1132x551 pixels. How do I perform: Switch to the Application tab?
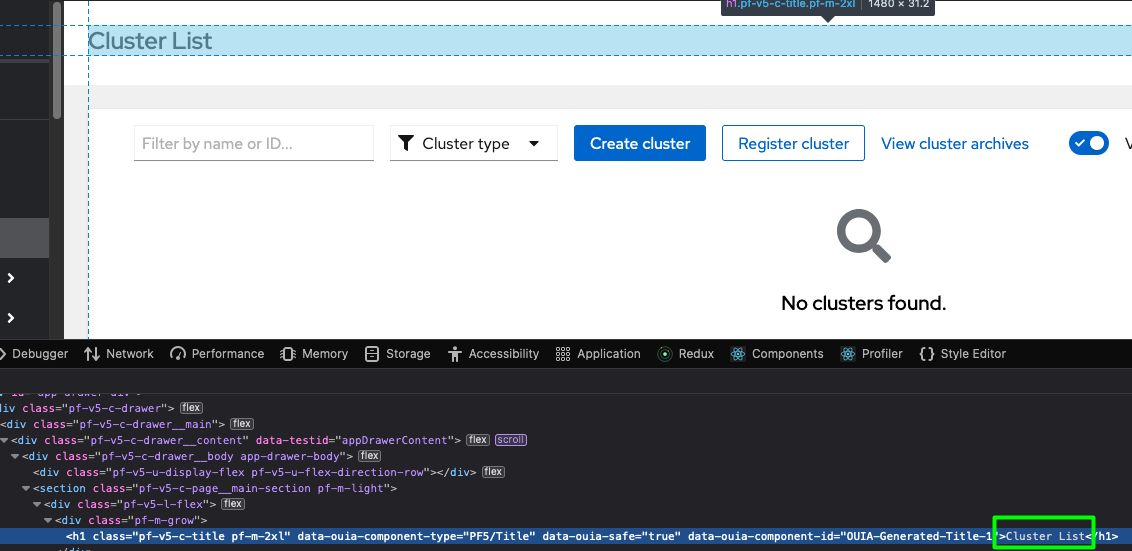pos(598,354)
